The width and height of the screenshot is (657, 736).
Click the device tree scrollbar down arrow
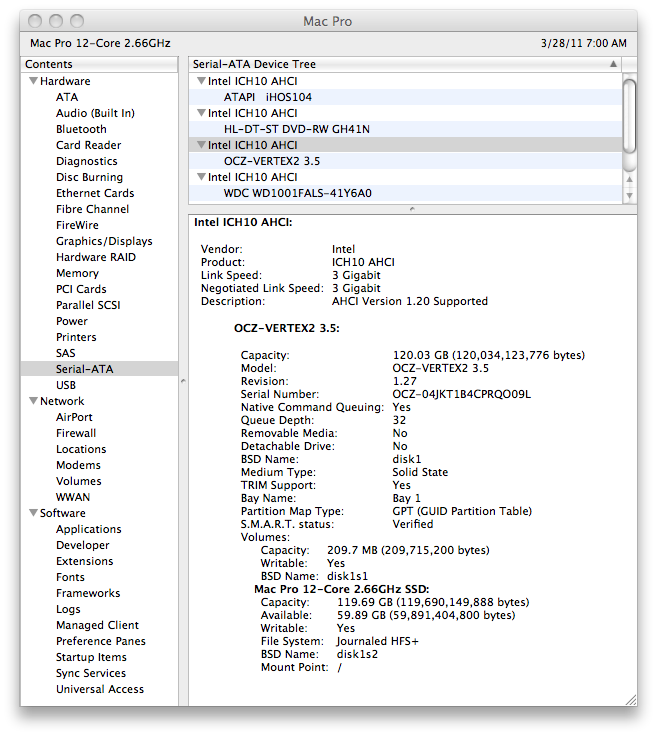pyautogui.click(x=630, y=196)
